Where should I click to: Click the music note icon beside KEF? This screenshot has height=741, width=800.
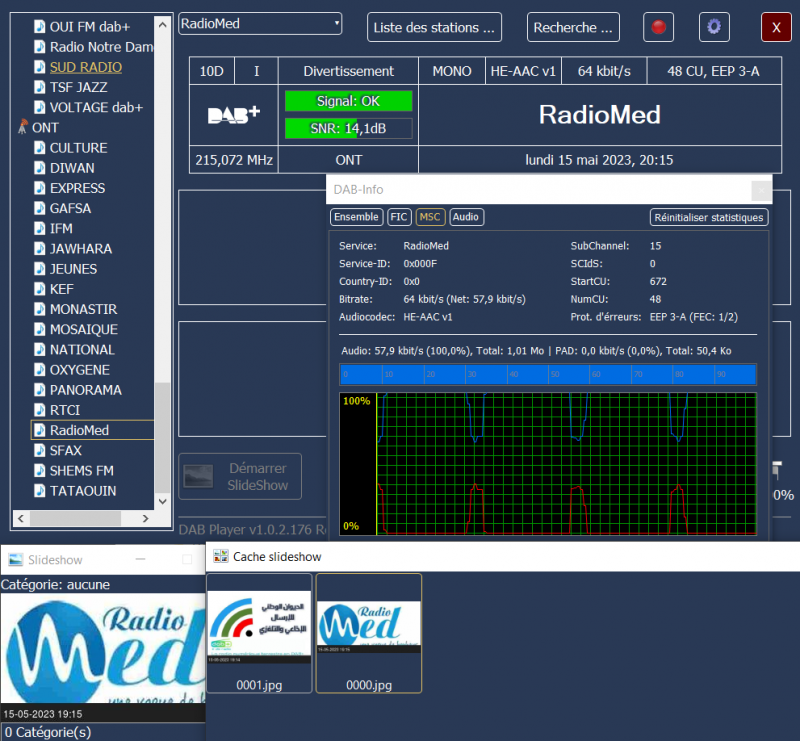tap(39, 289)
